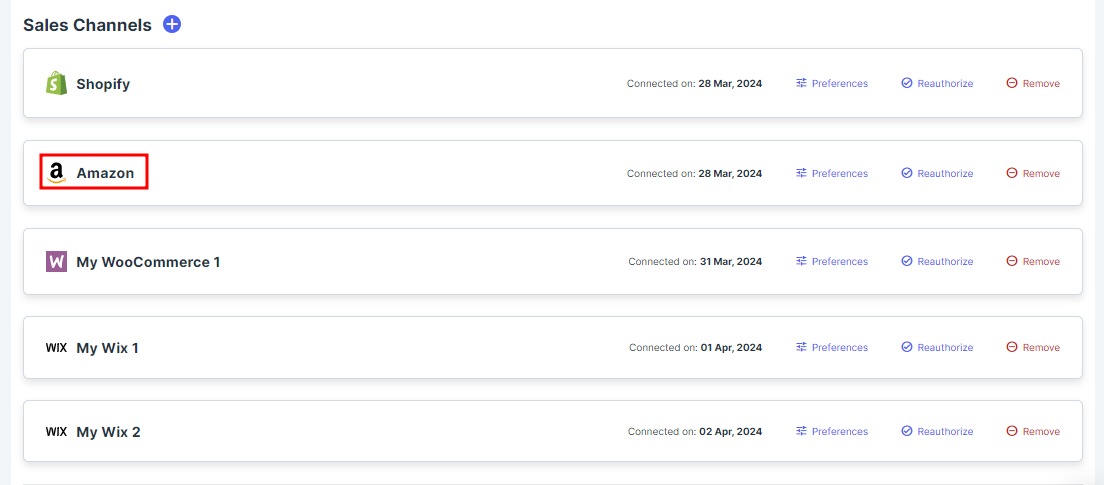Remove the My Wix 1 channel
1104x485 pixels.
point(1033,347)
